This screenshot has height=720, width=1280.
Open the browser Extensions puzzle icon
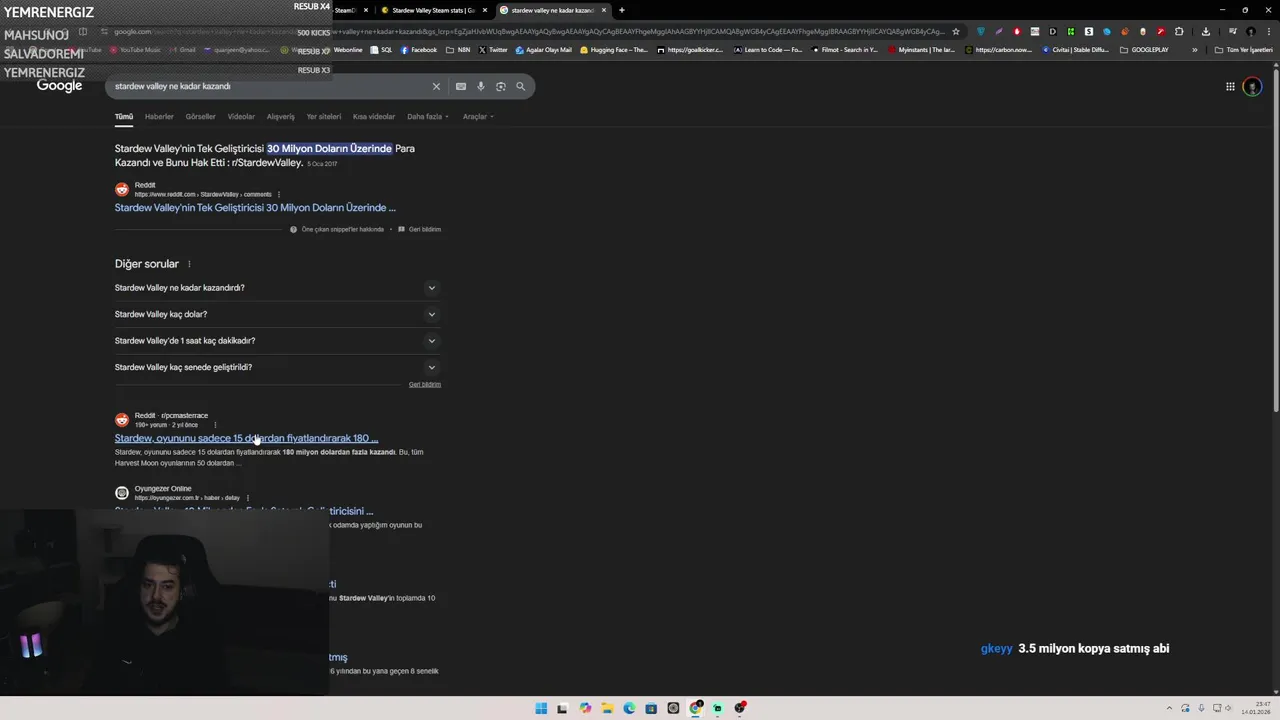(1179, 31)
